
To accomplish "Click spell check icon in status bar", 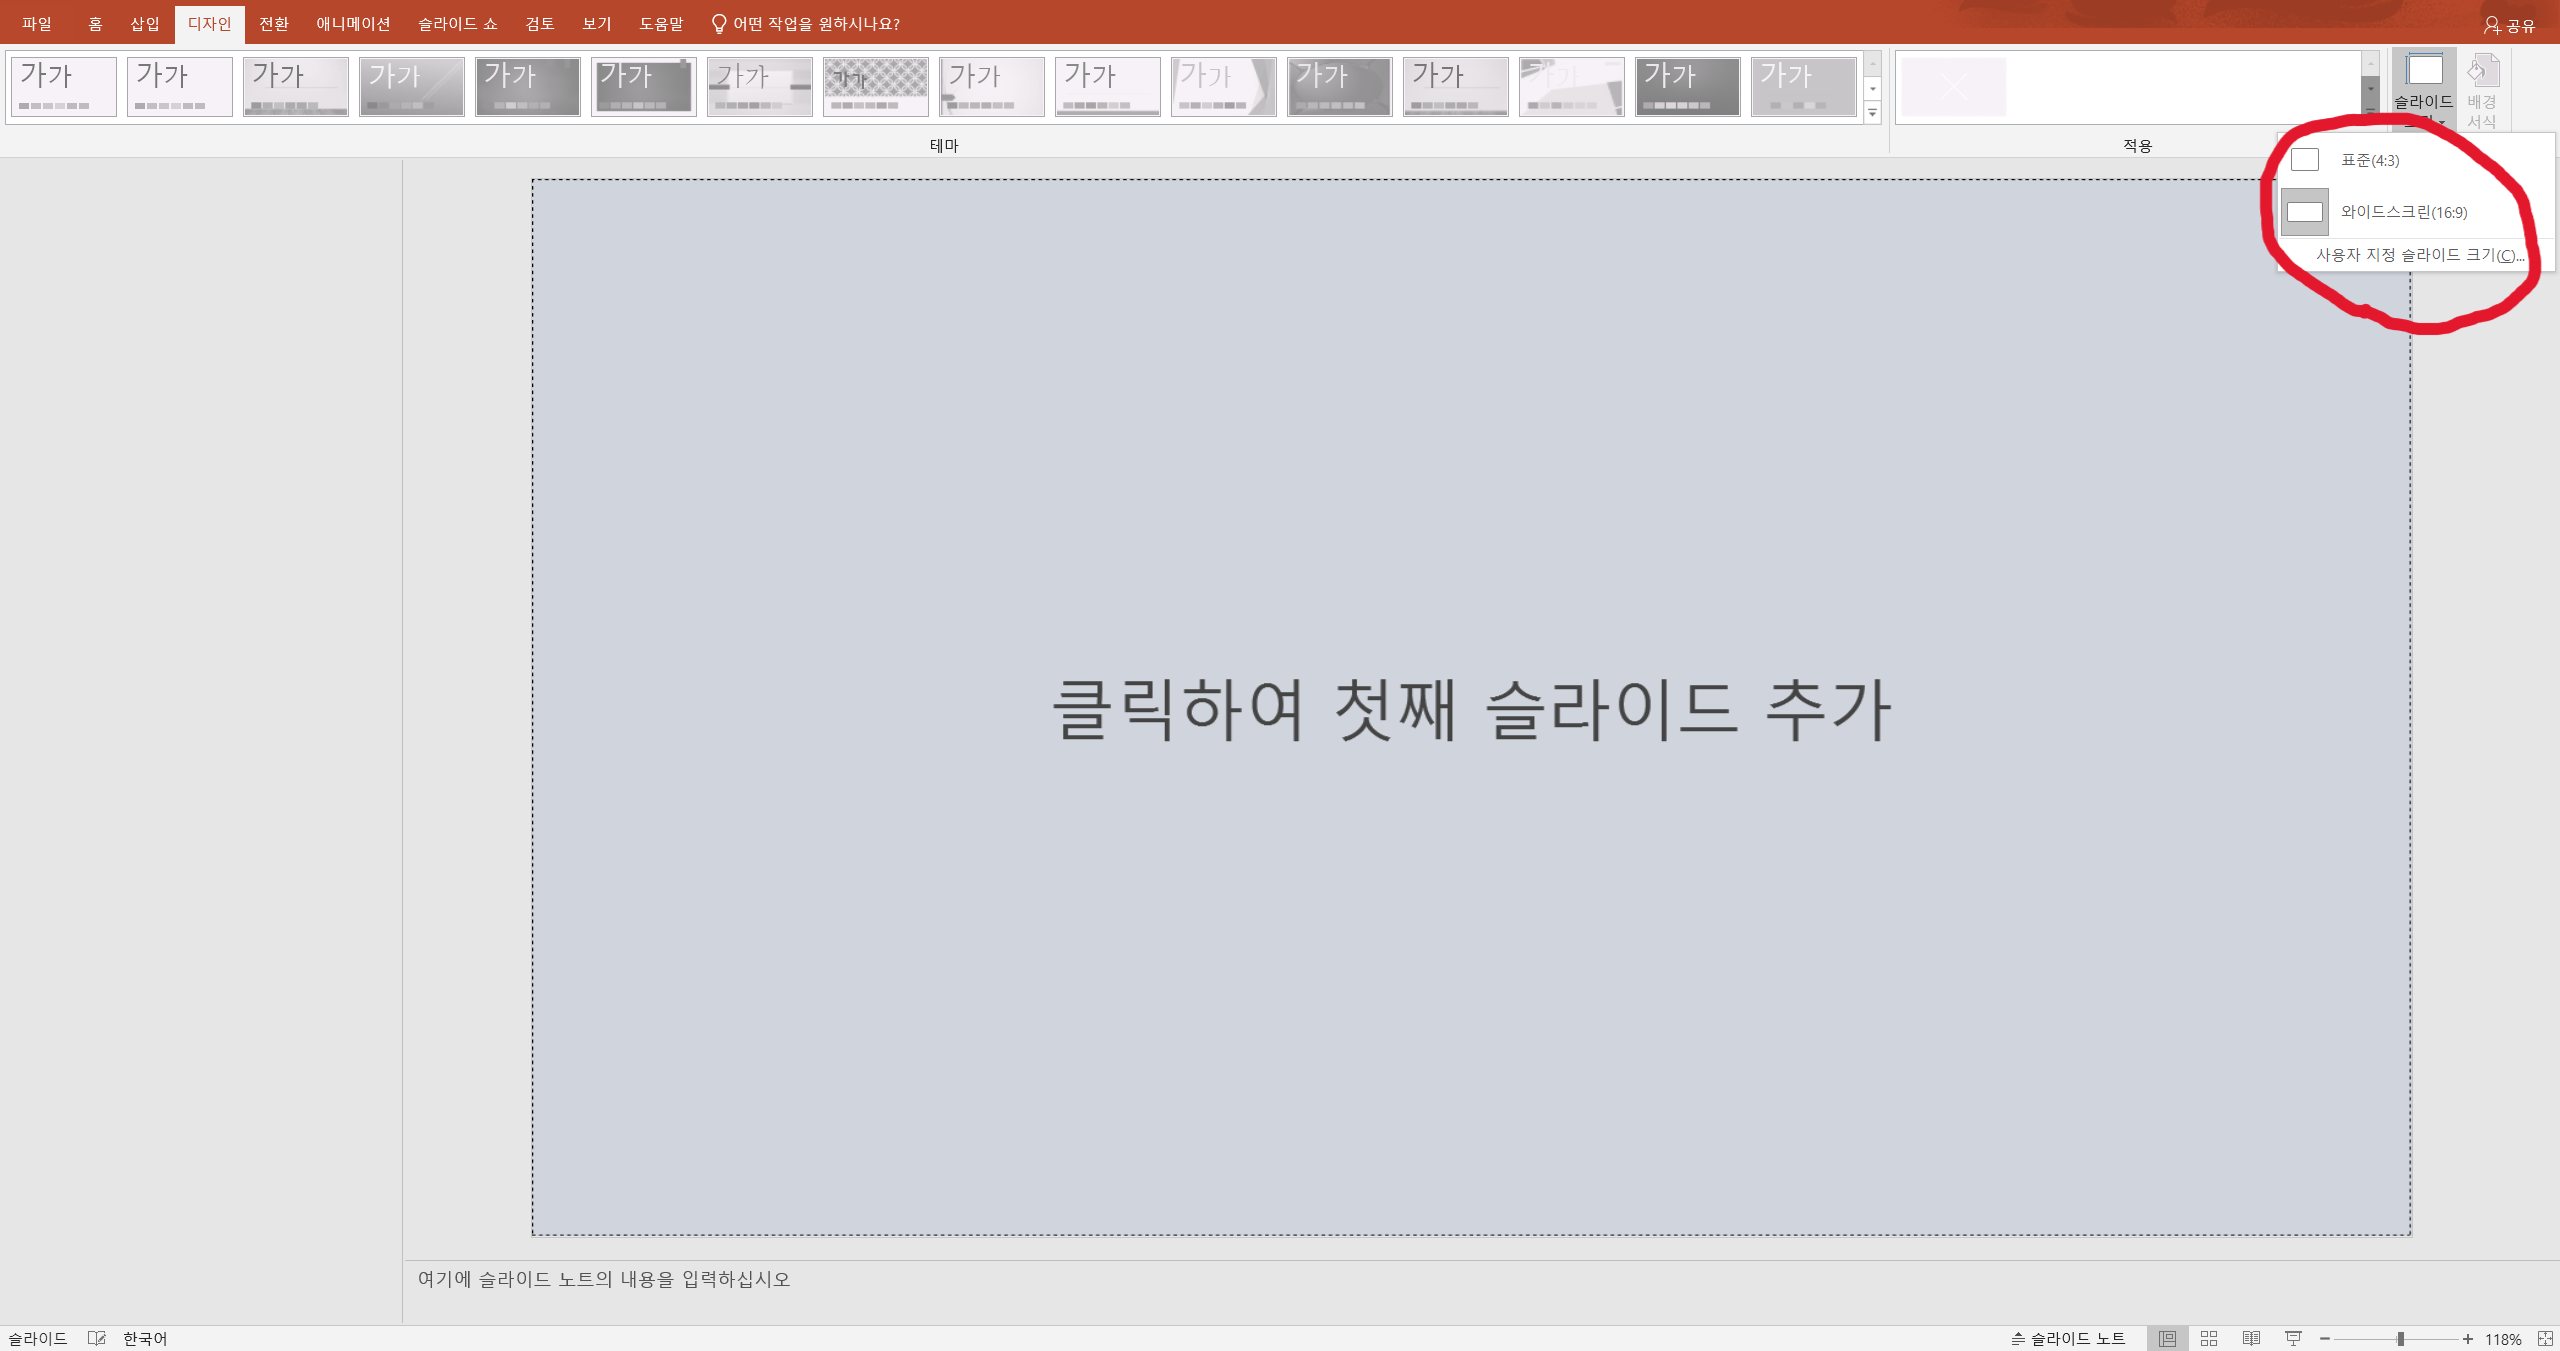I will click(96, 1339).
